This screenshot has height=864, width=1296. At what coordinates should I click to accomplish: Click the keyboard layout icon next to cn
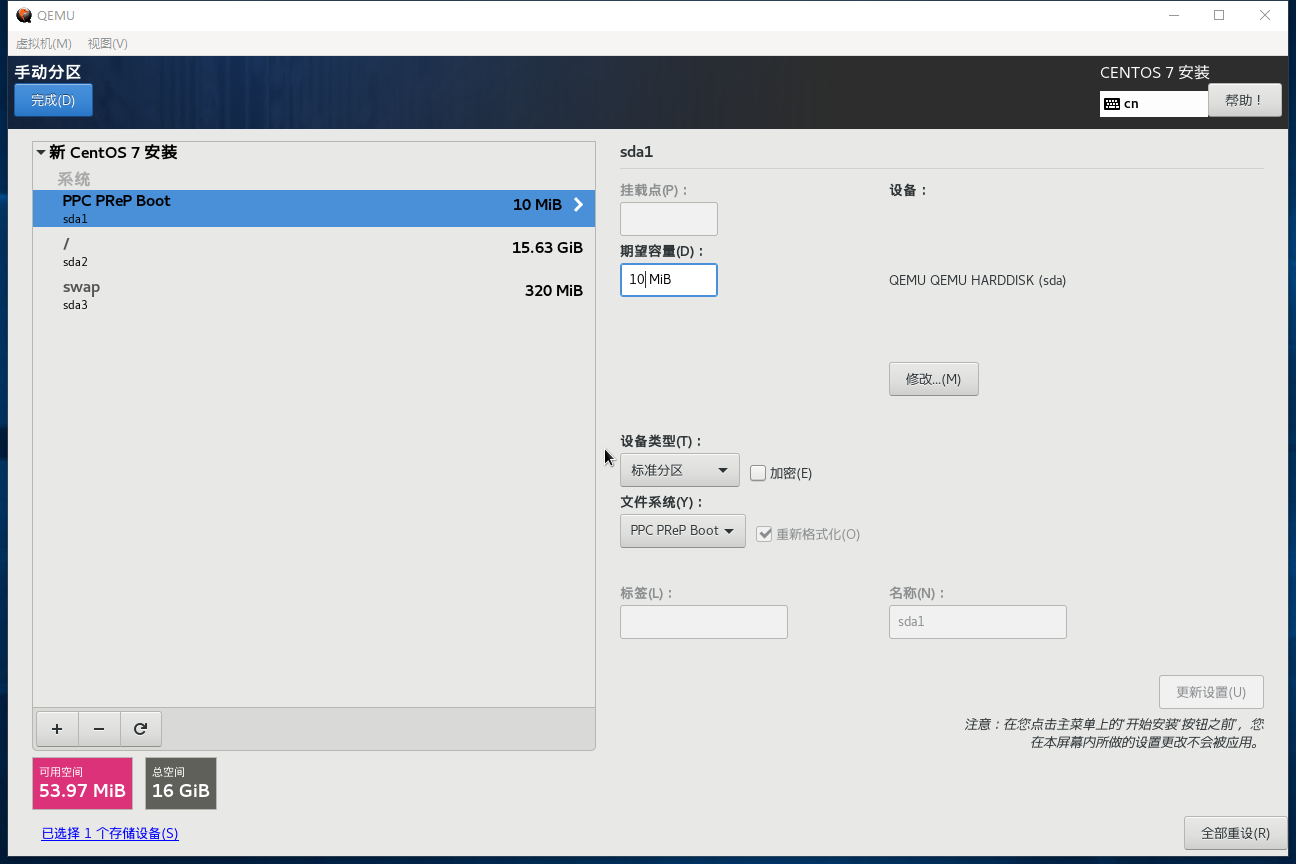[x=1111, y=103]
